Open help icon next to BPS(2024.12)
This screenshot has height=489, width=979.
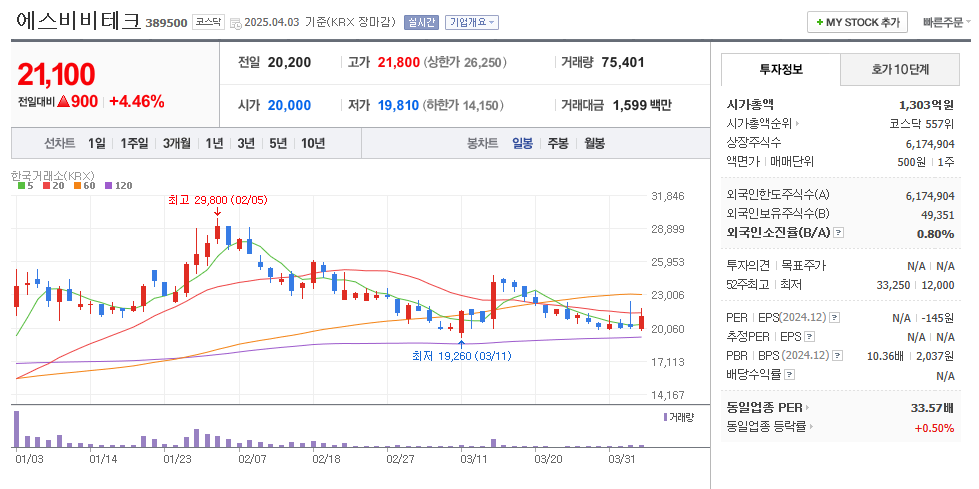[x=838, y=356]
